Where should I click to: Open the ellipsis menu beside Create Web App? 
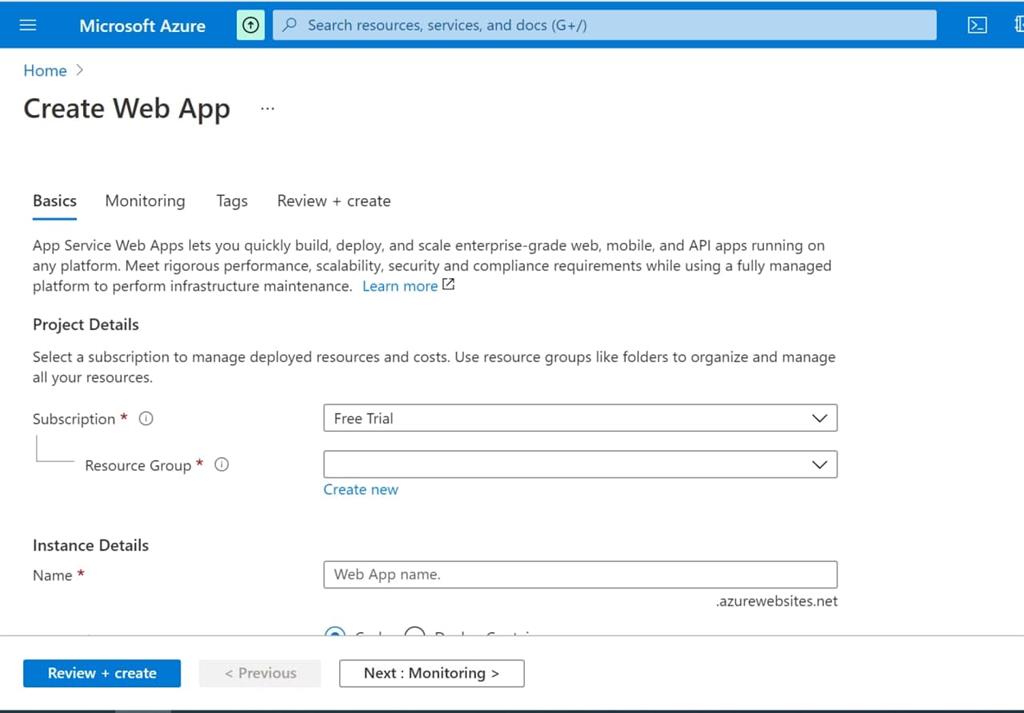click(267, 108)
